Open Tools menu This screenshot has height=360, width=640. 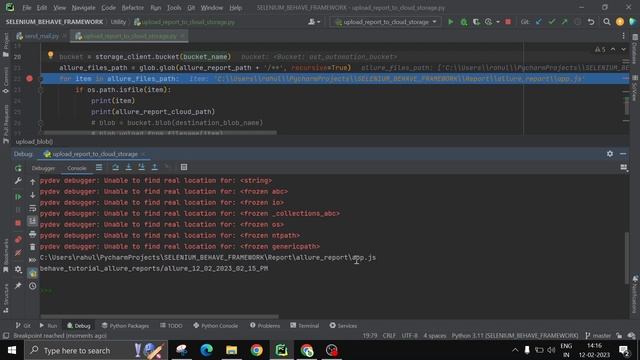click(174, 8)
